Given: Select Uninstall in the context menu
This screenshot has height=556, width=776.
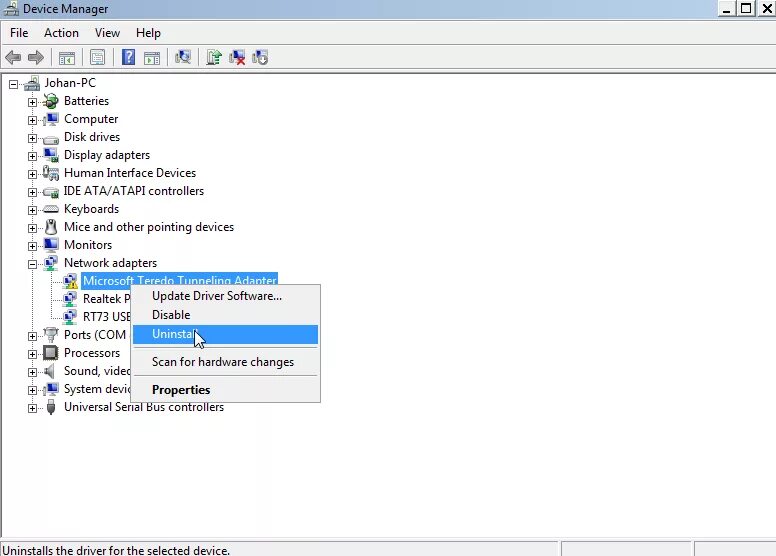Looking at the screenshot, I should click(225, 334).
